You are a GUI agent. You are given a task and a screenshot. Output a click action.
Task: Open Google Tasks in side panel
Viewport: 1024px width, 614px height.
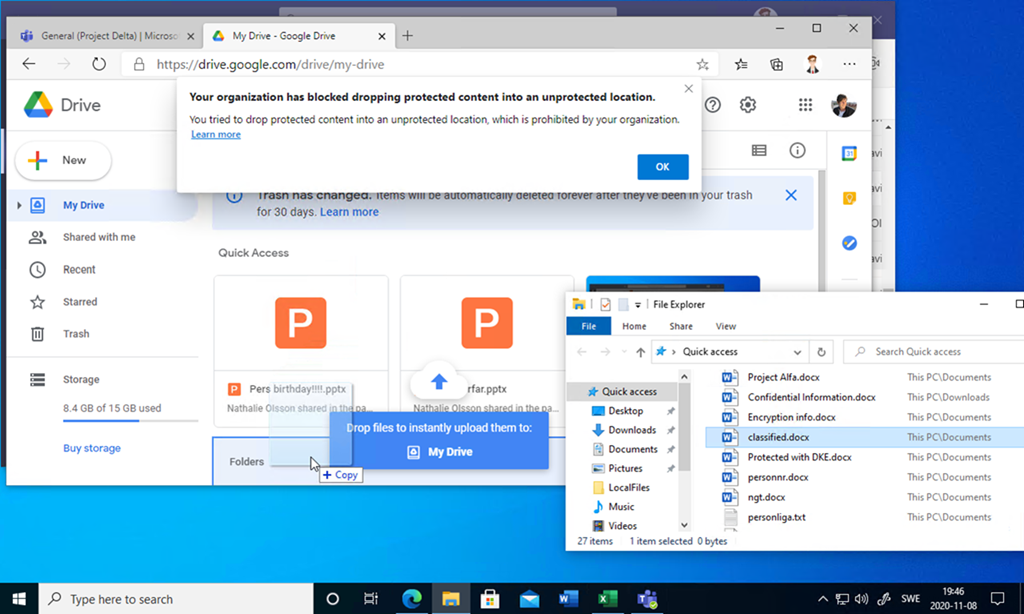849,243
